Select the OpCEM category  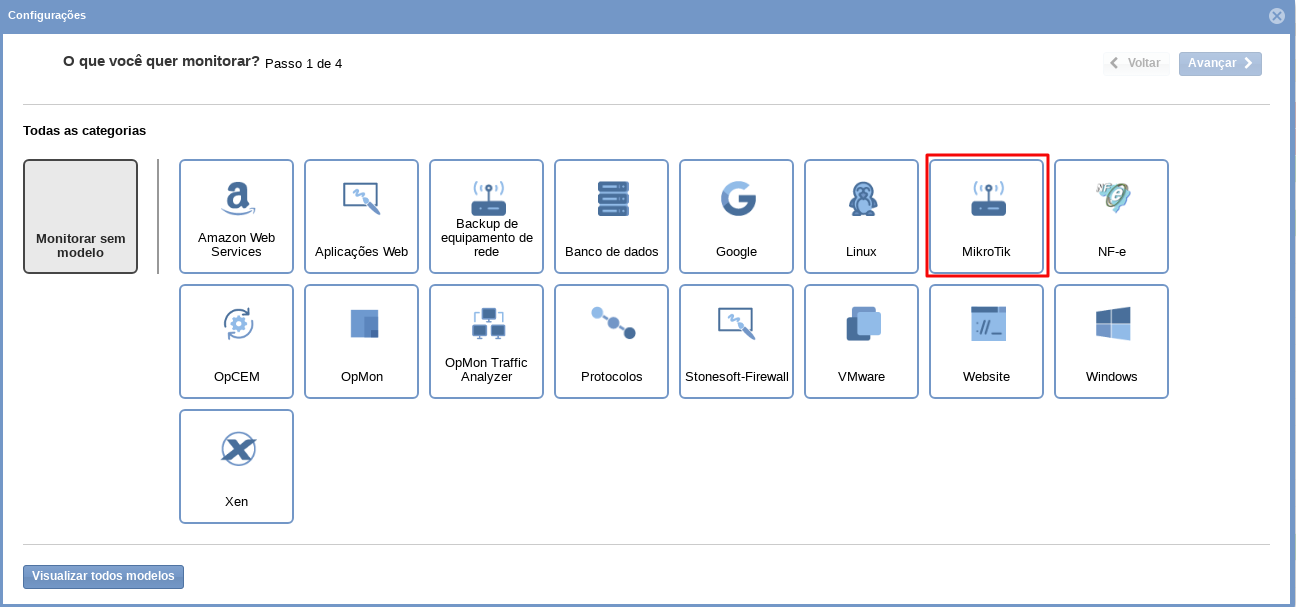coord(236,341)
